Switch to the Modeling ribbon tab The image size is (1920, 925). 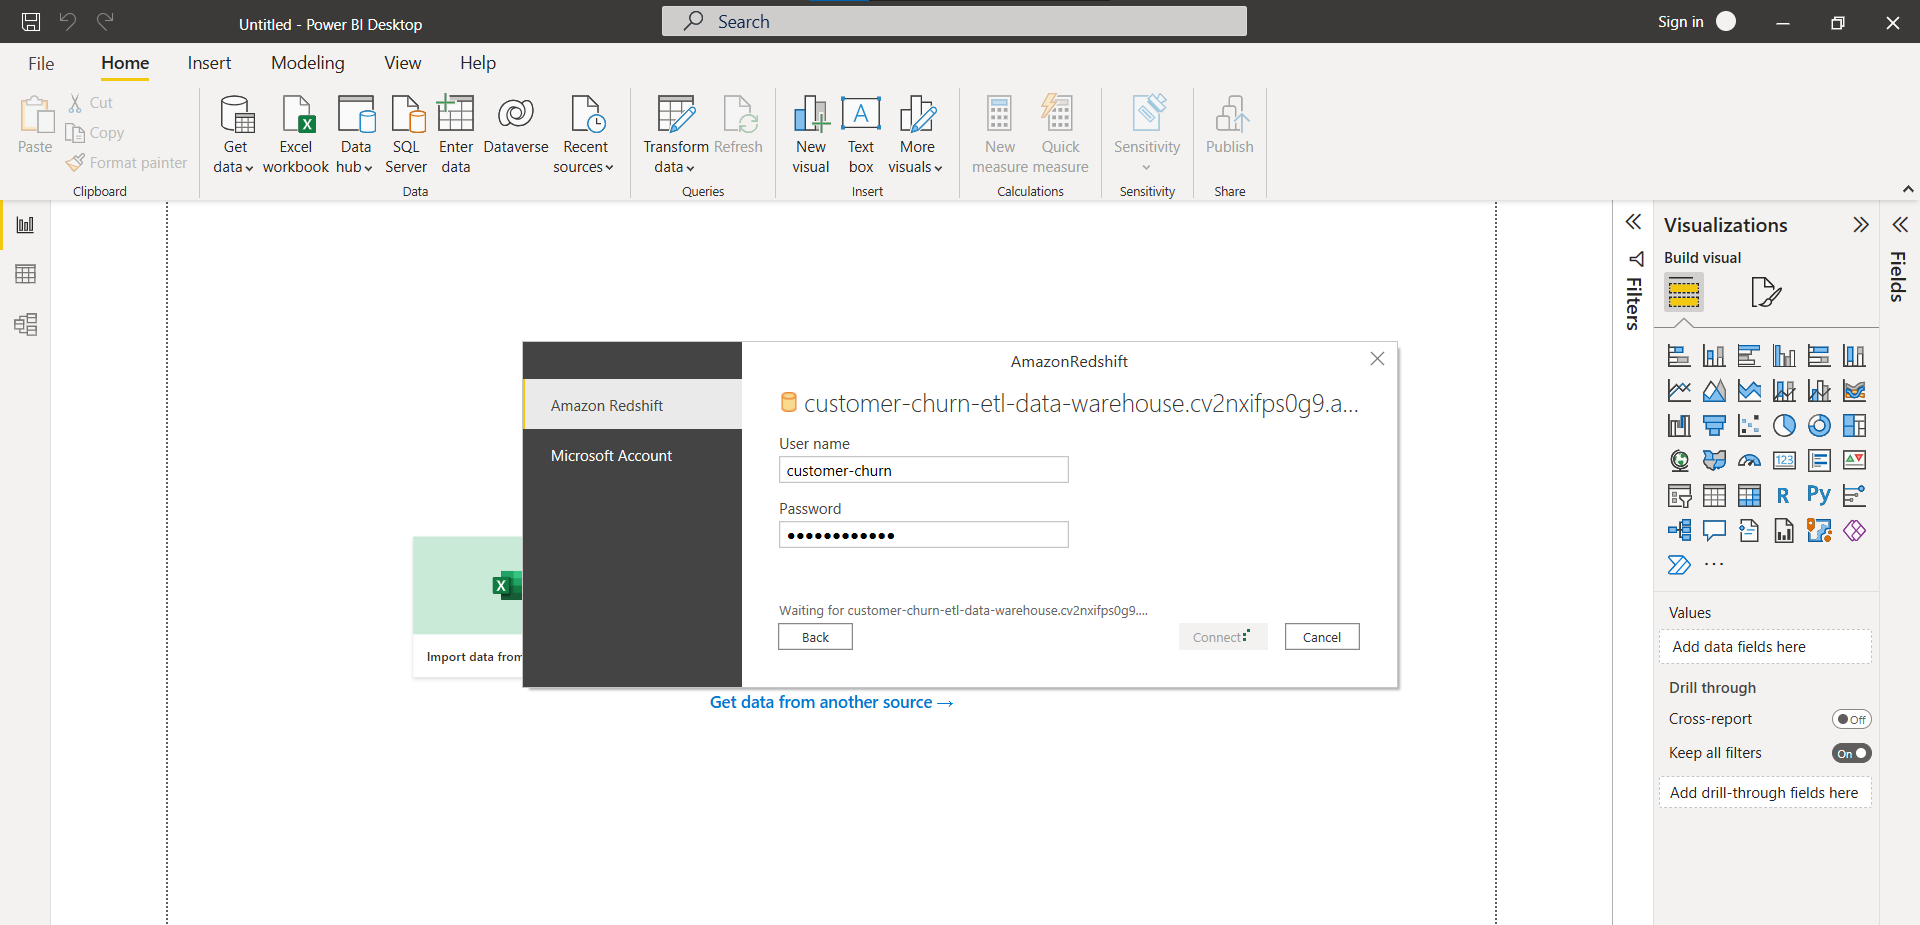(x=308, y=63)
